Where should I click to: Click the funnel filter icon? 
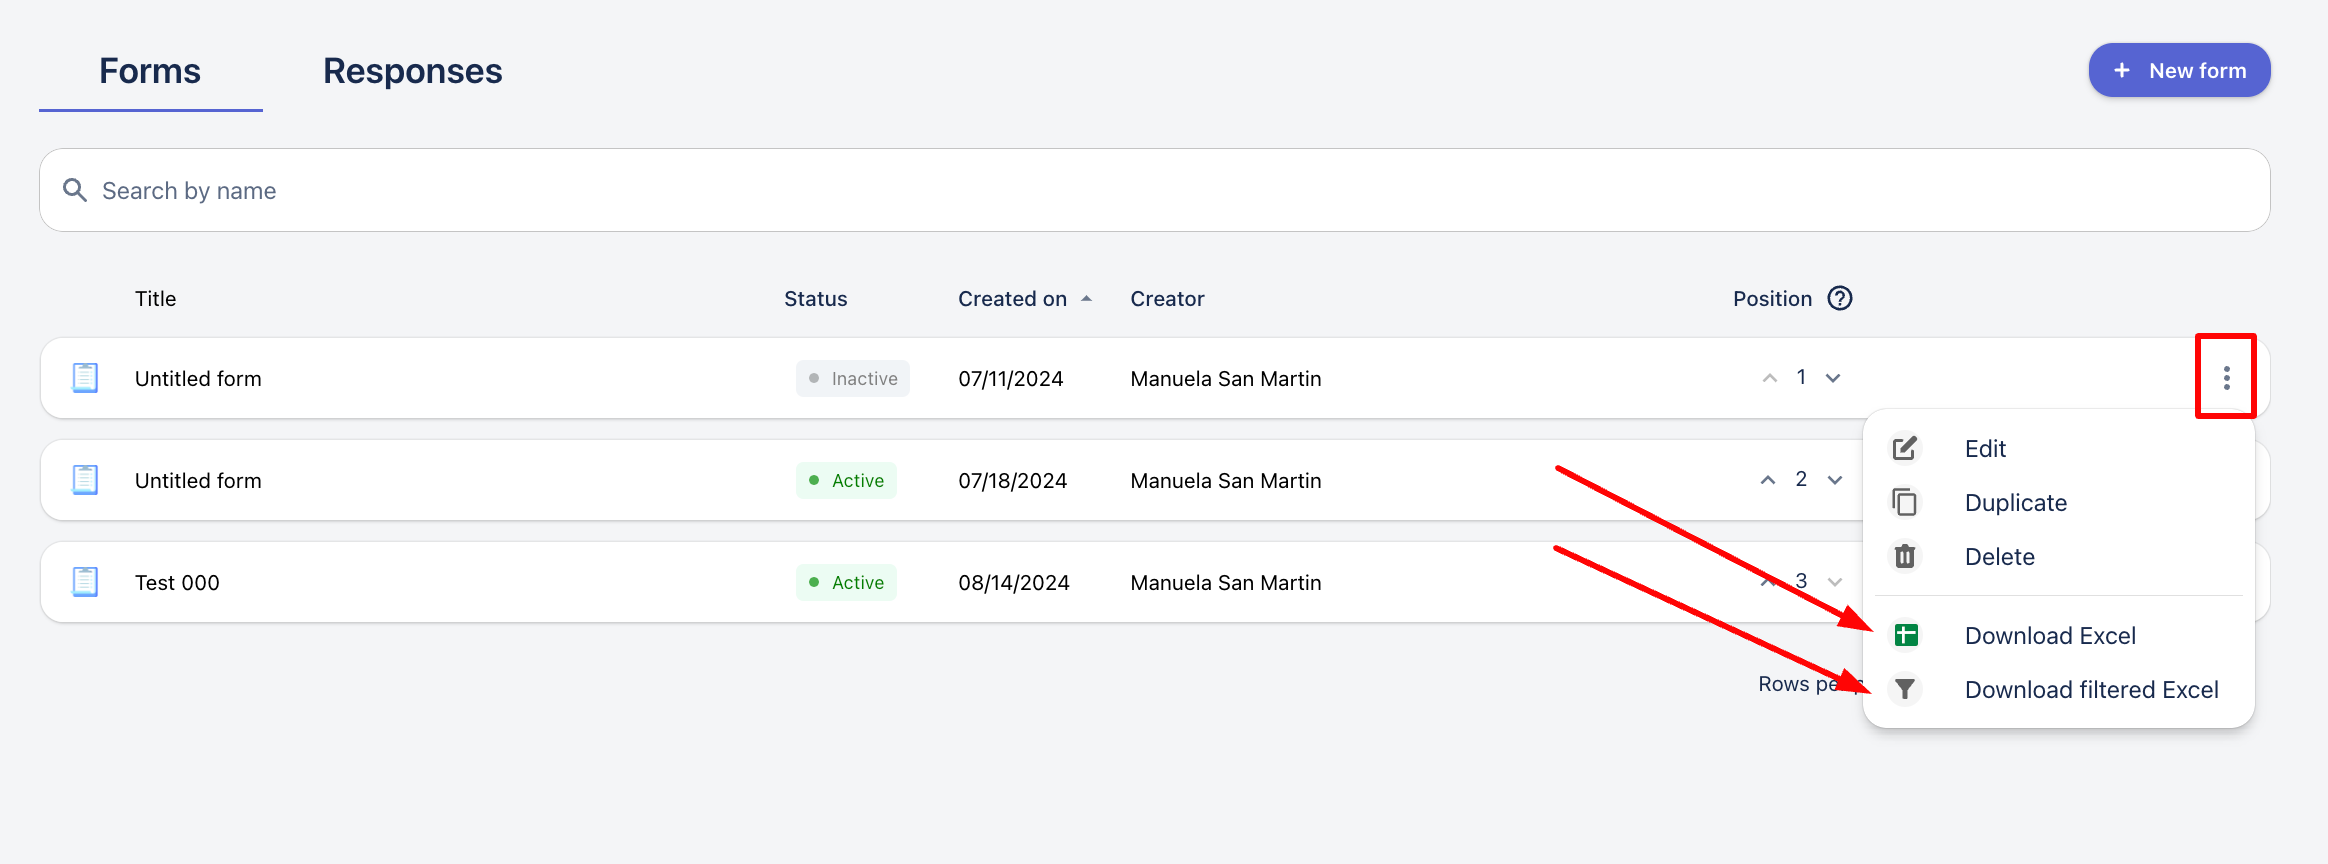coord(1905,690)
